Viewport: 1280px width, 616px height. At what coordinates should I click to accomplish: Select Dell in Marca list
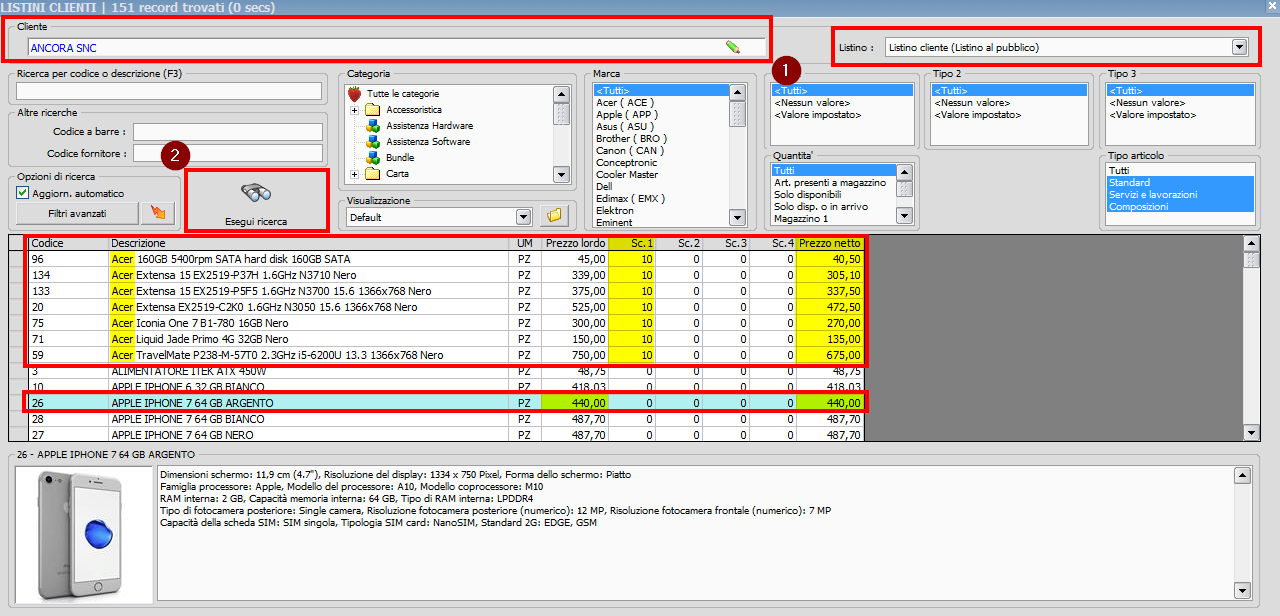606,186
